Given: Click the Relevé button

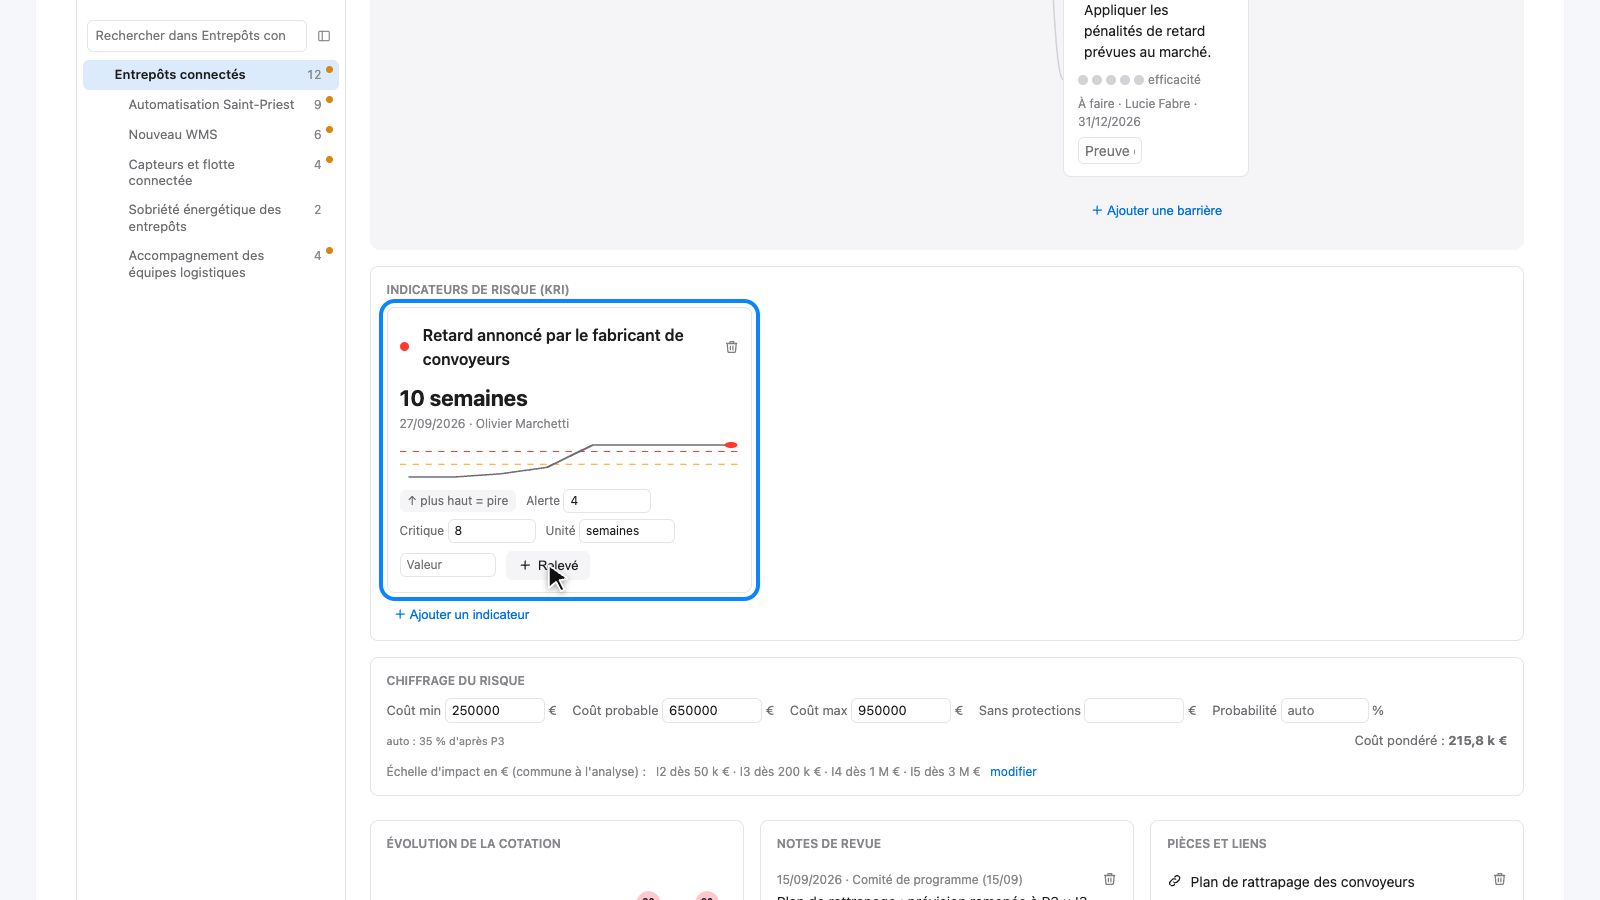Looking at the screenshot, I should (x=548, y=566).
